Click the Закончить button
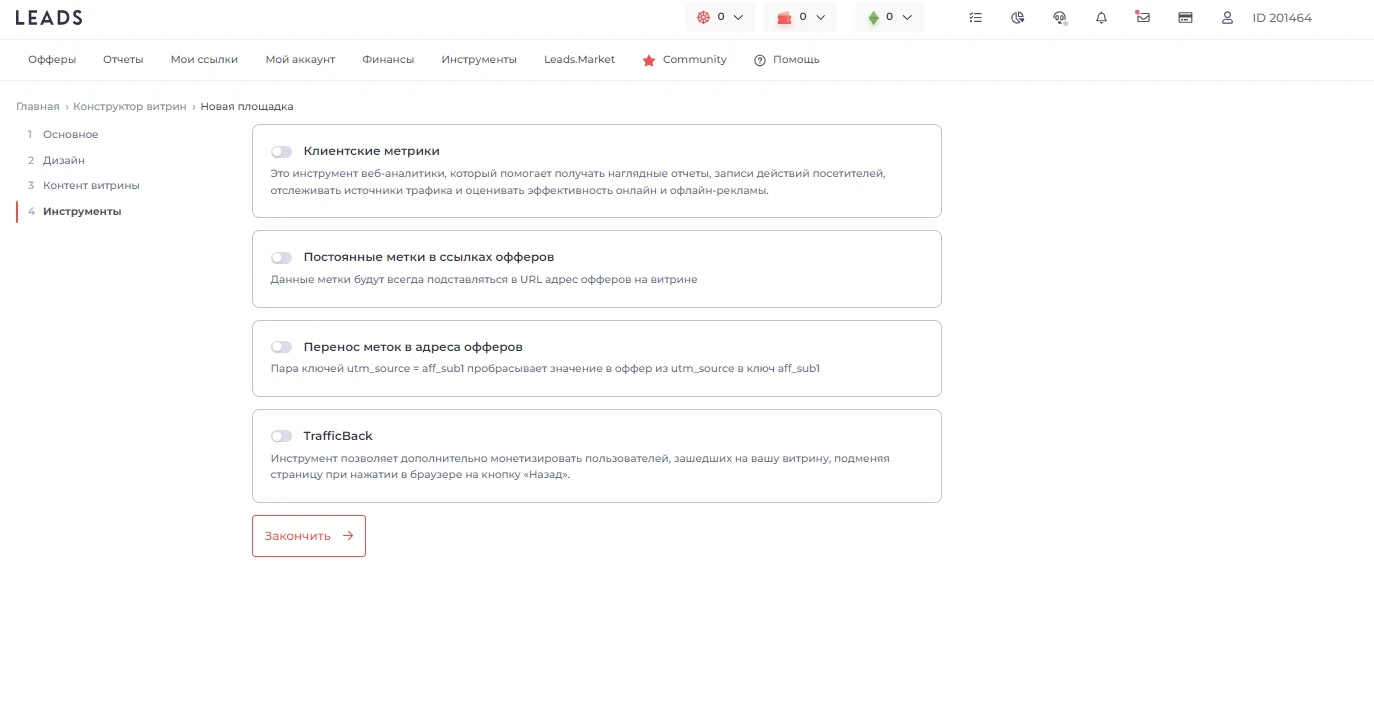 click(309, 536)
